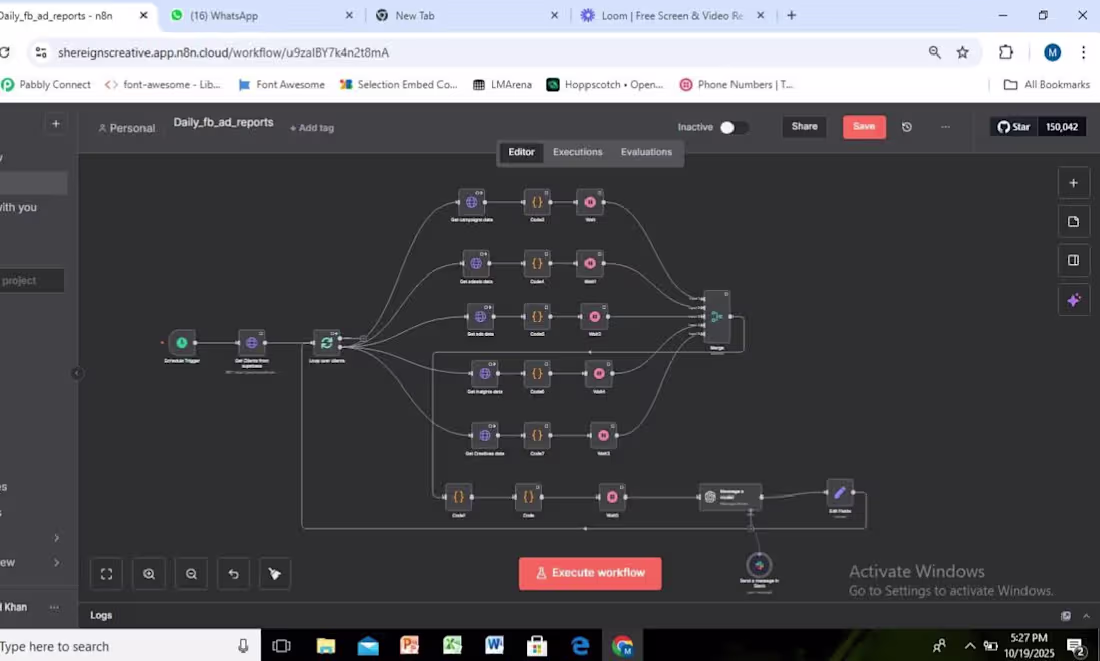
Task: Fit the workflow to view
Action: [107, 574]
